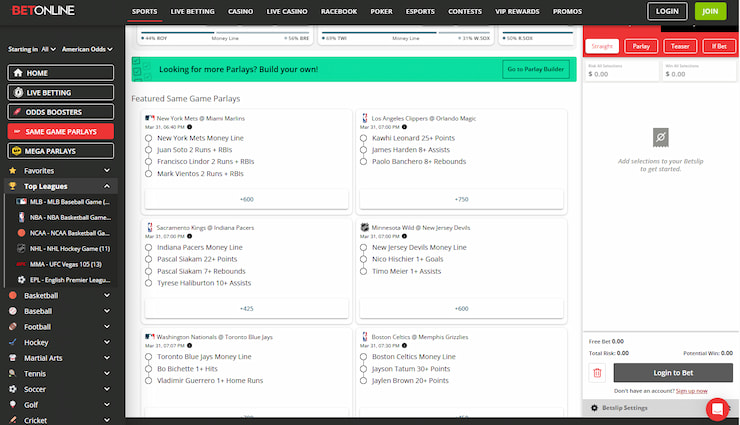Image resolution: width=740 pixels, height=425 pixels.
Task: Expand the Basketball sports category
Action: 106,296
